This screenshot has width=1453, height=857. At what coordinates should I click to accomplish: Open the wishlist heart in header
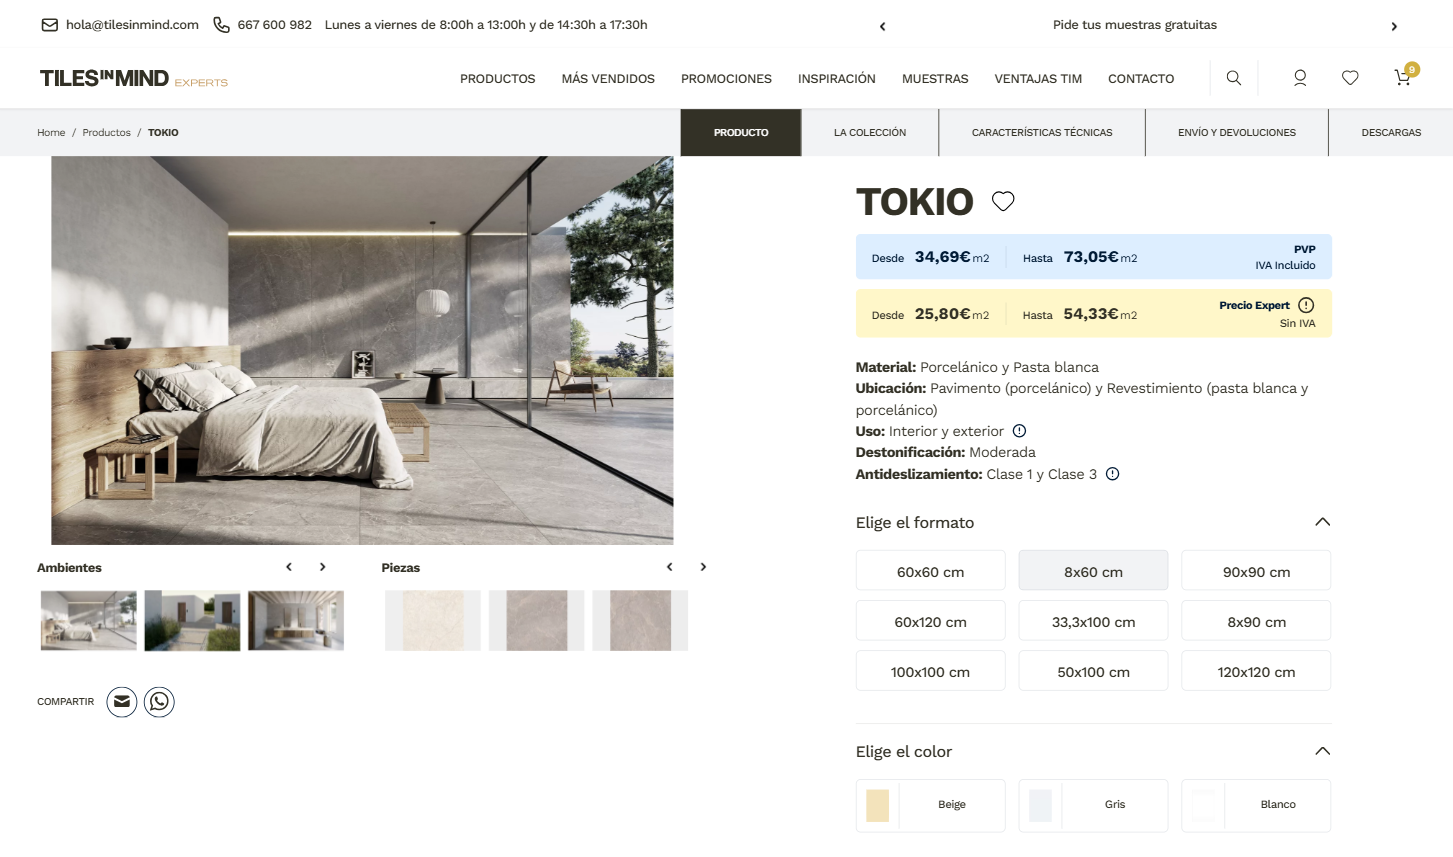pyautogui.click(x=1350, y=78)
